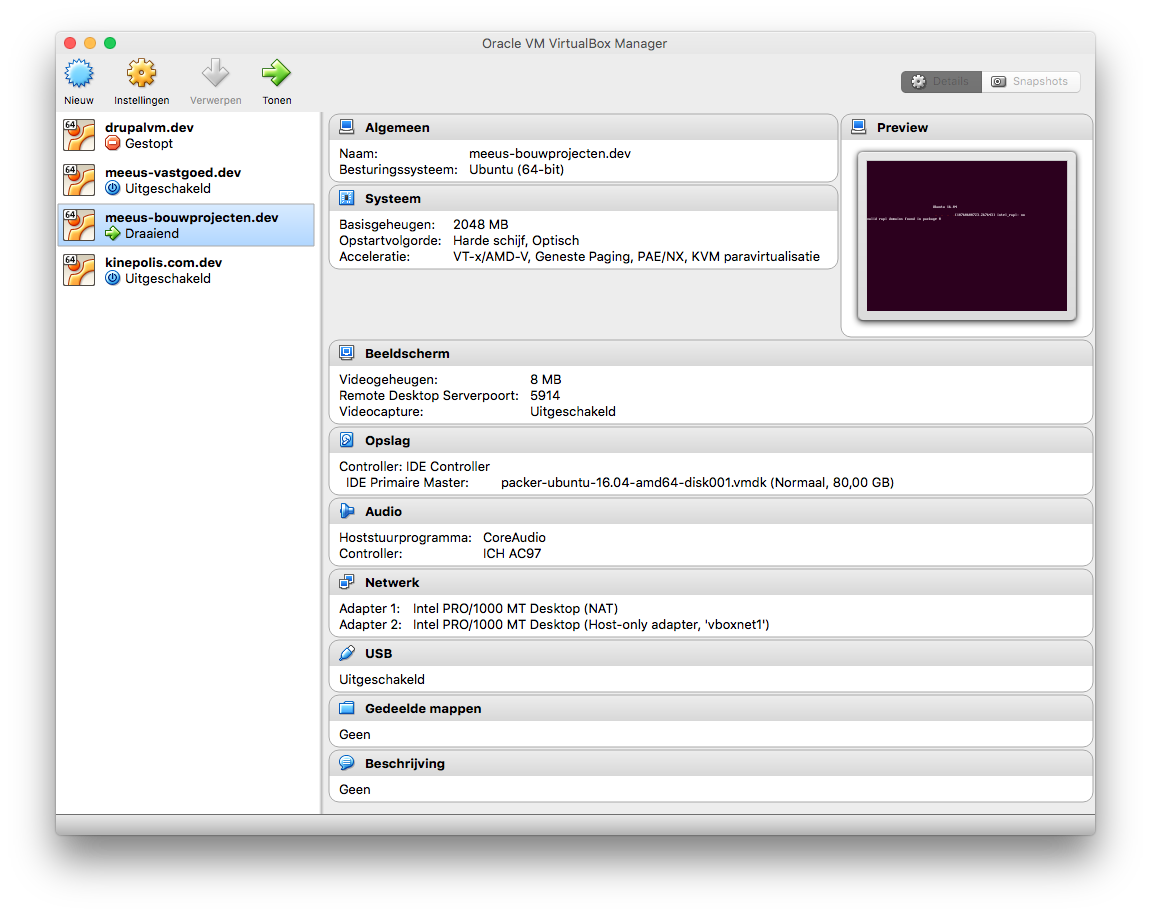Click the USB section icon
This screenshot has height=915, width=1151.
point(347,652)
